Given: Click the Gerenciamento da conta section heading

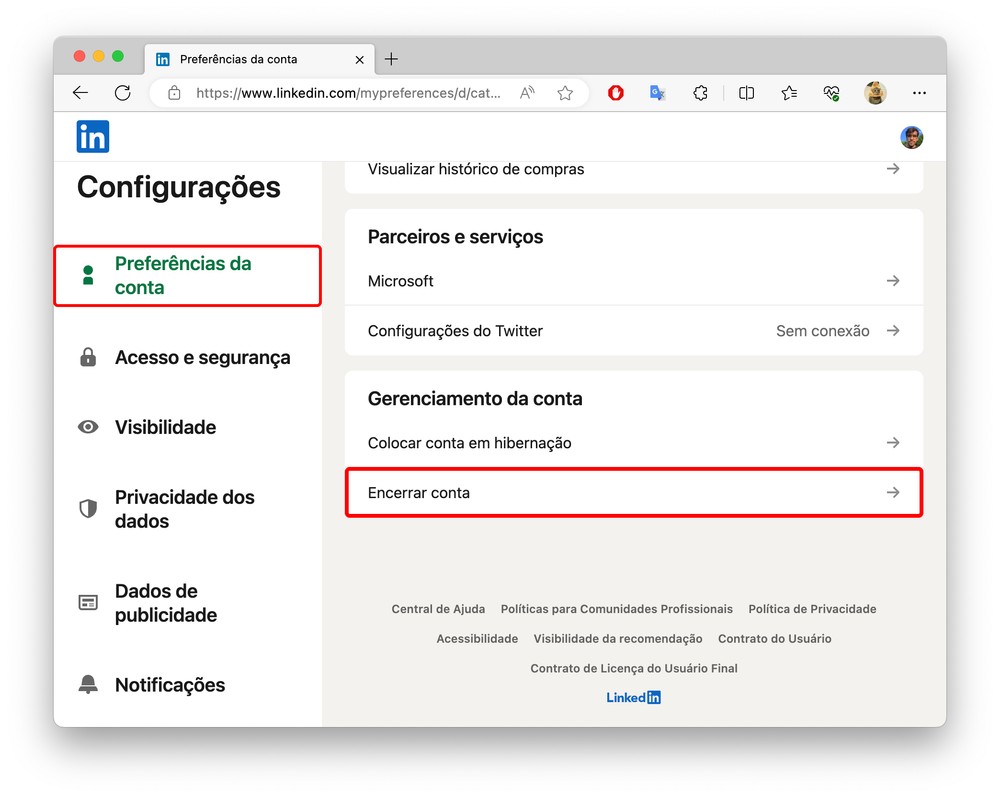Looking at the screenshot, I should pos(475,399).
